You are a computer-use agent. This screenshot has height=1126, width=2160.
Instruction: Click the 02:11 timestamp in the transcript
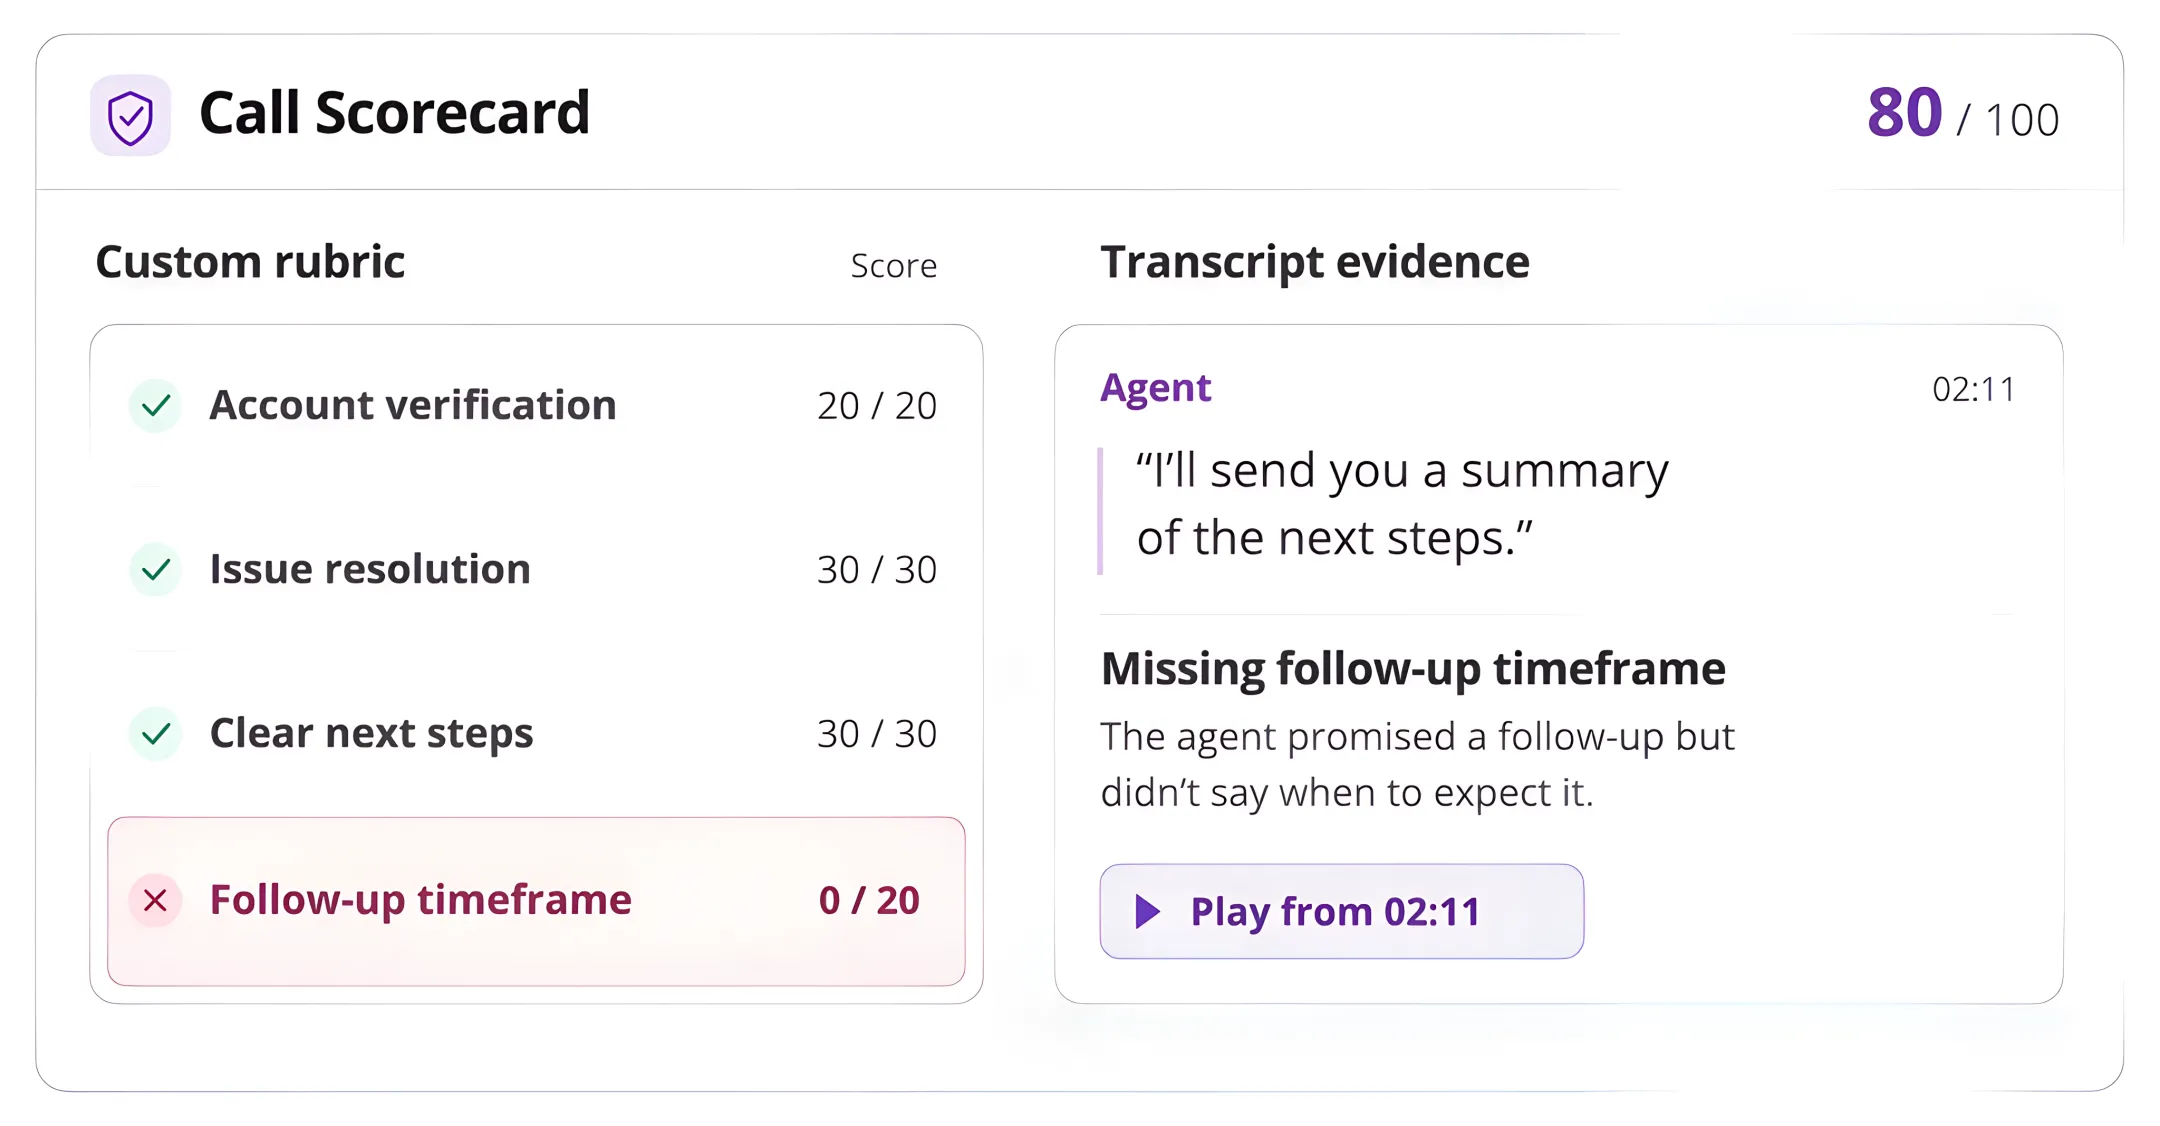point(1973,389)
